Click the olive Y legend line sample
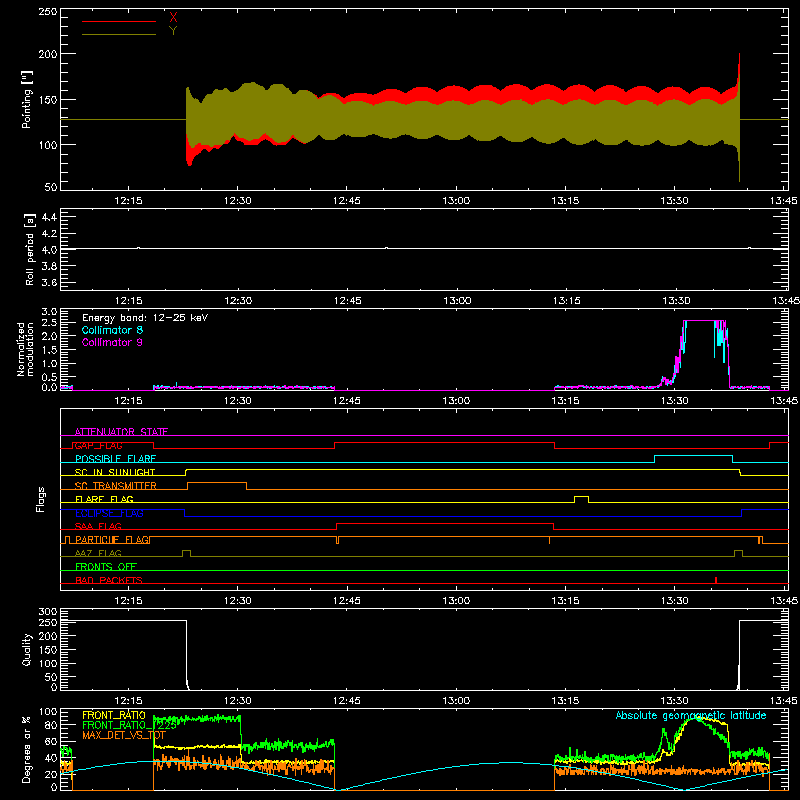Viewport: 800px width, 800px height. (119, 34)
